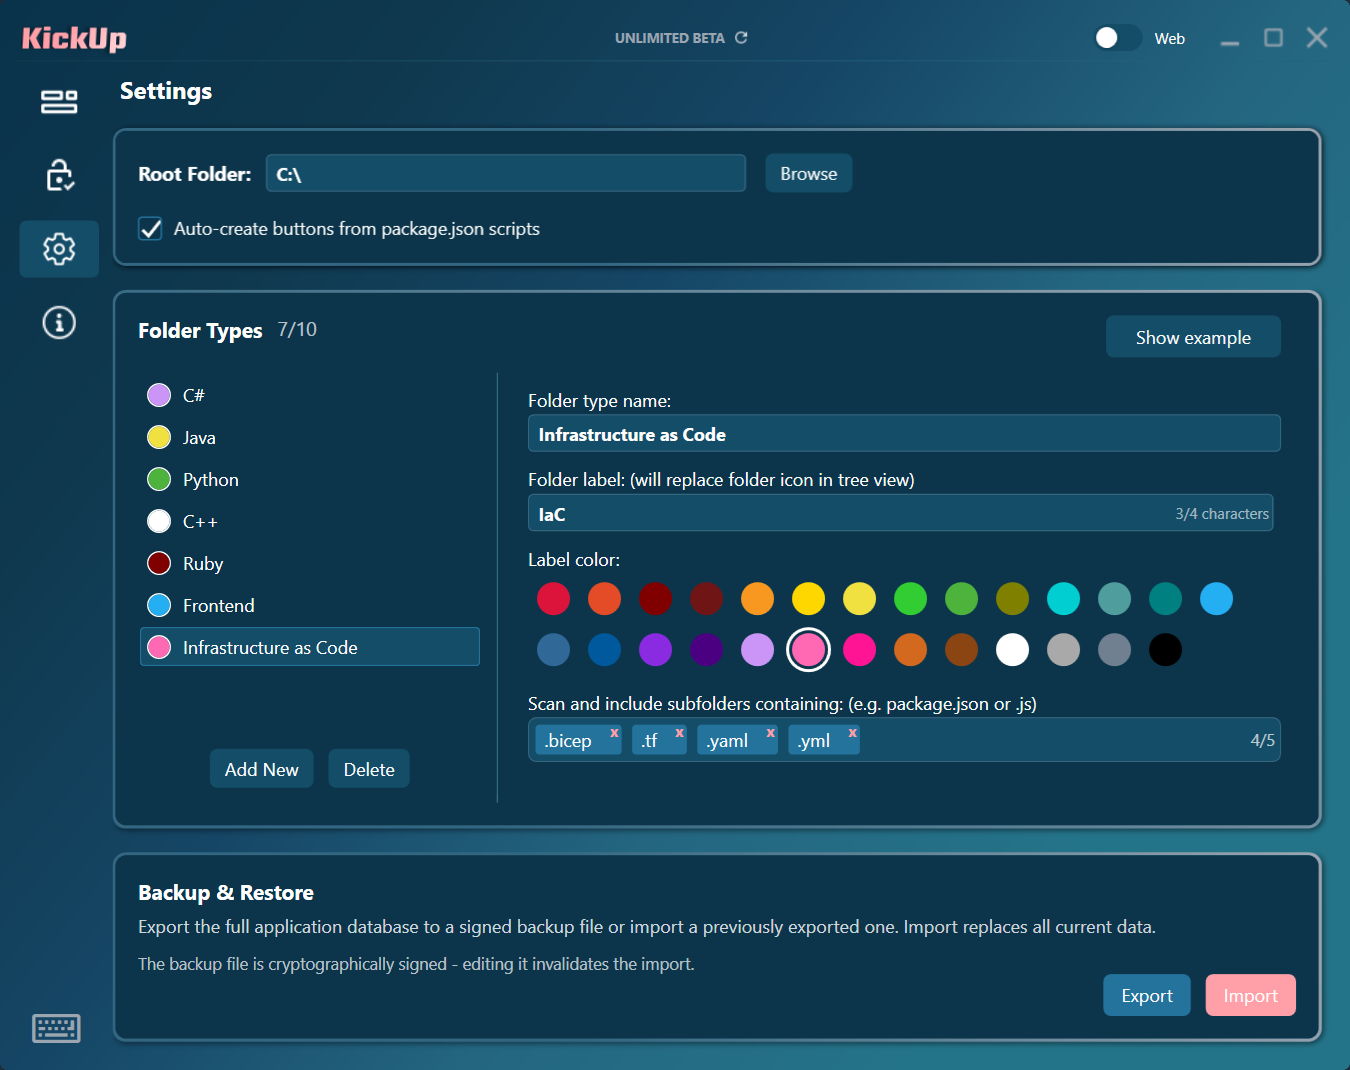Delete the .yml tag
The height and width of the screenshot is (1070, 1350).
852,733
